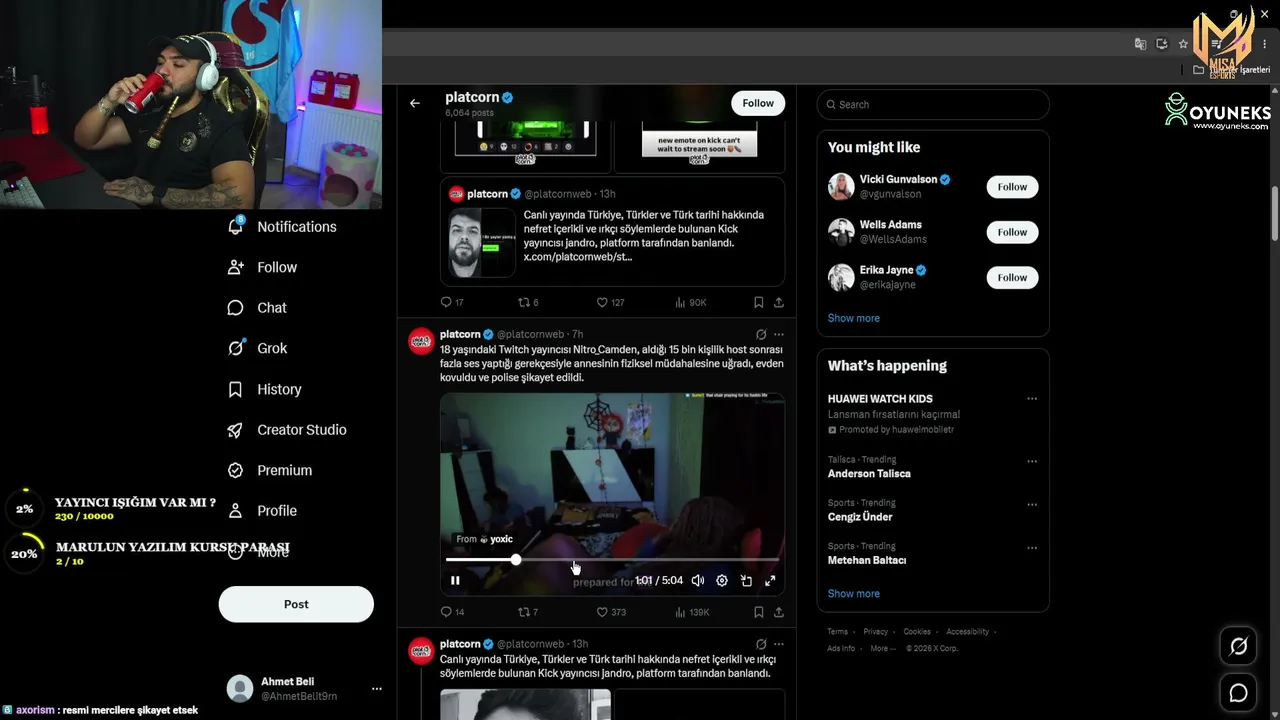Pause the Nitro_Camden video
The image size is (1280, 720).
455,581
